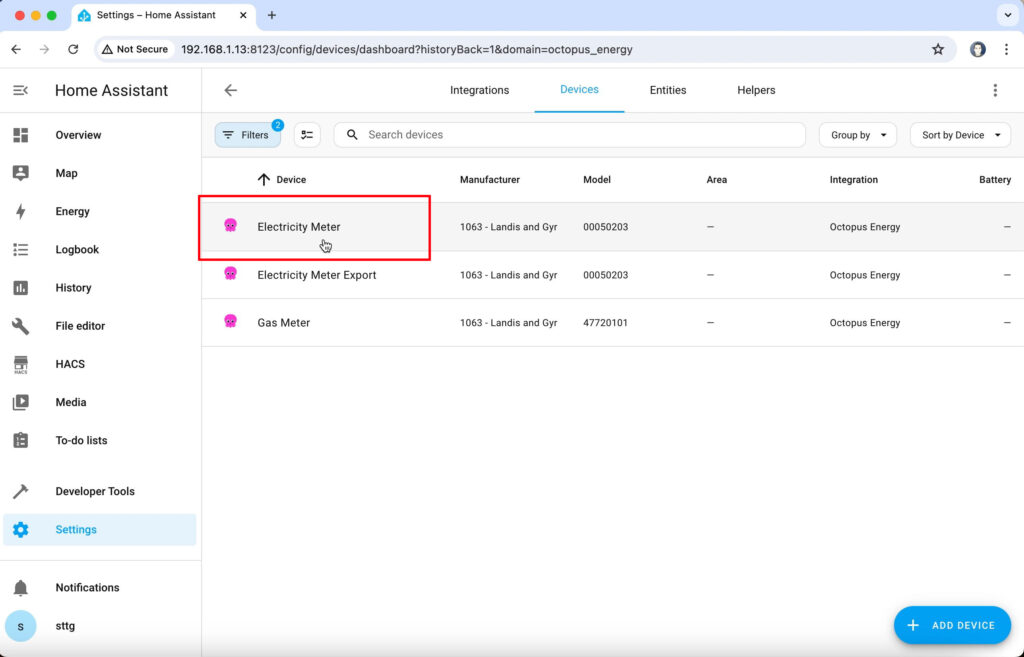The image size is (1024, 657).
Task: Click the browser address bar URL
Action: [x=406, y=50]
